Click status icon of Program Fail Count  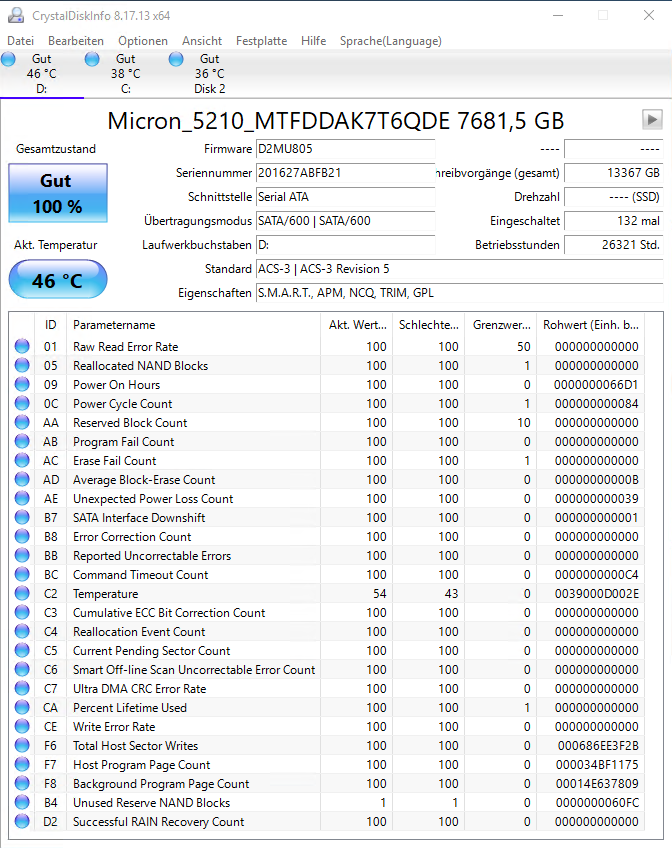pyautogui.click(x=22, y=441)
